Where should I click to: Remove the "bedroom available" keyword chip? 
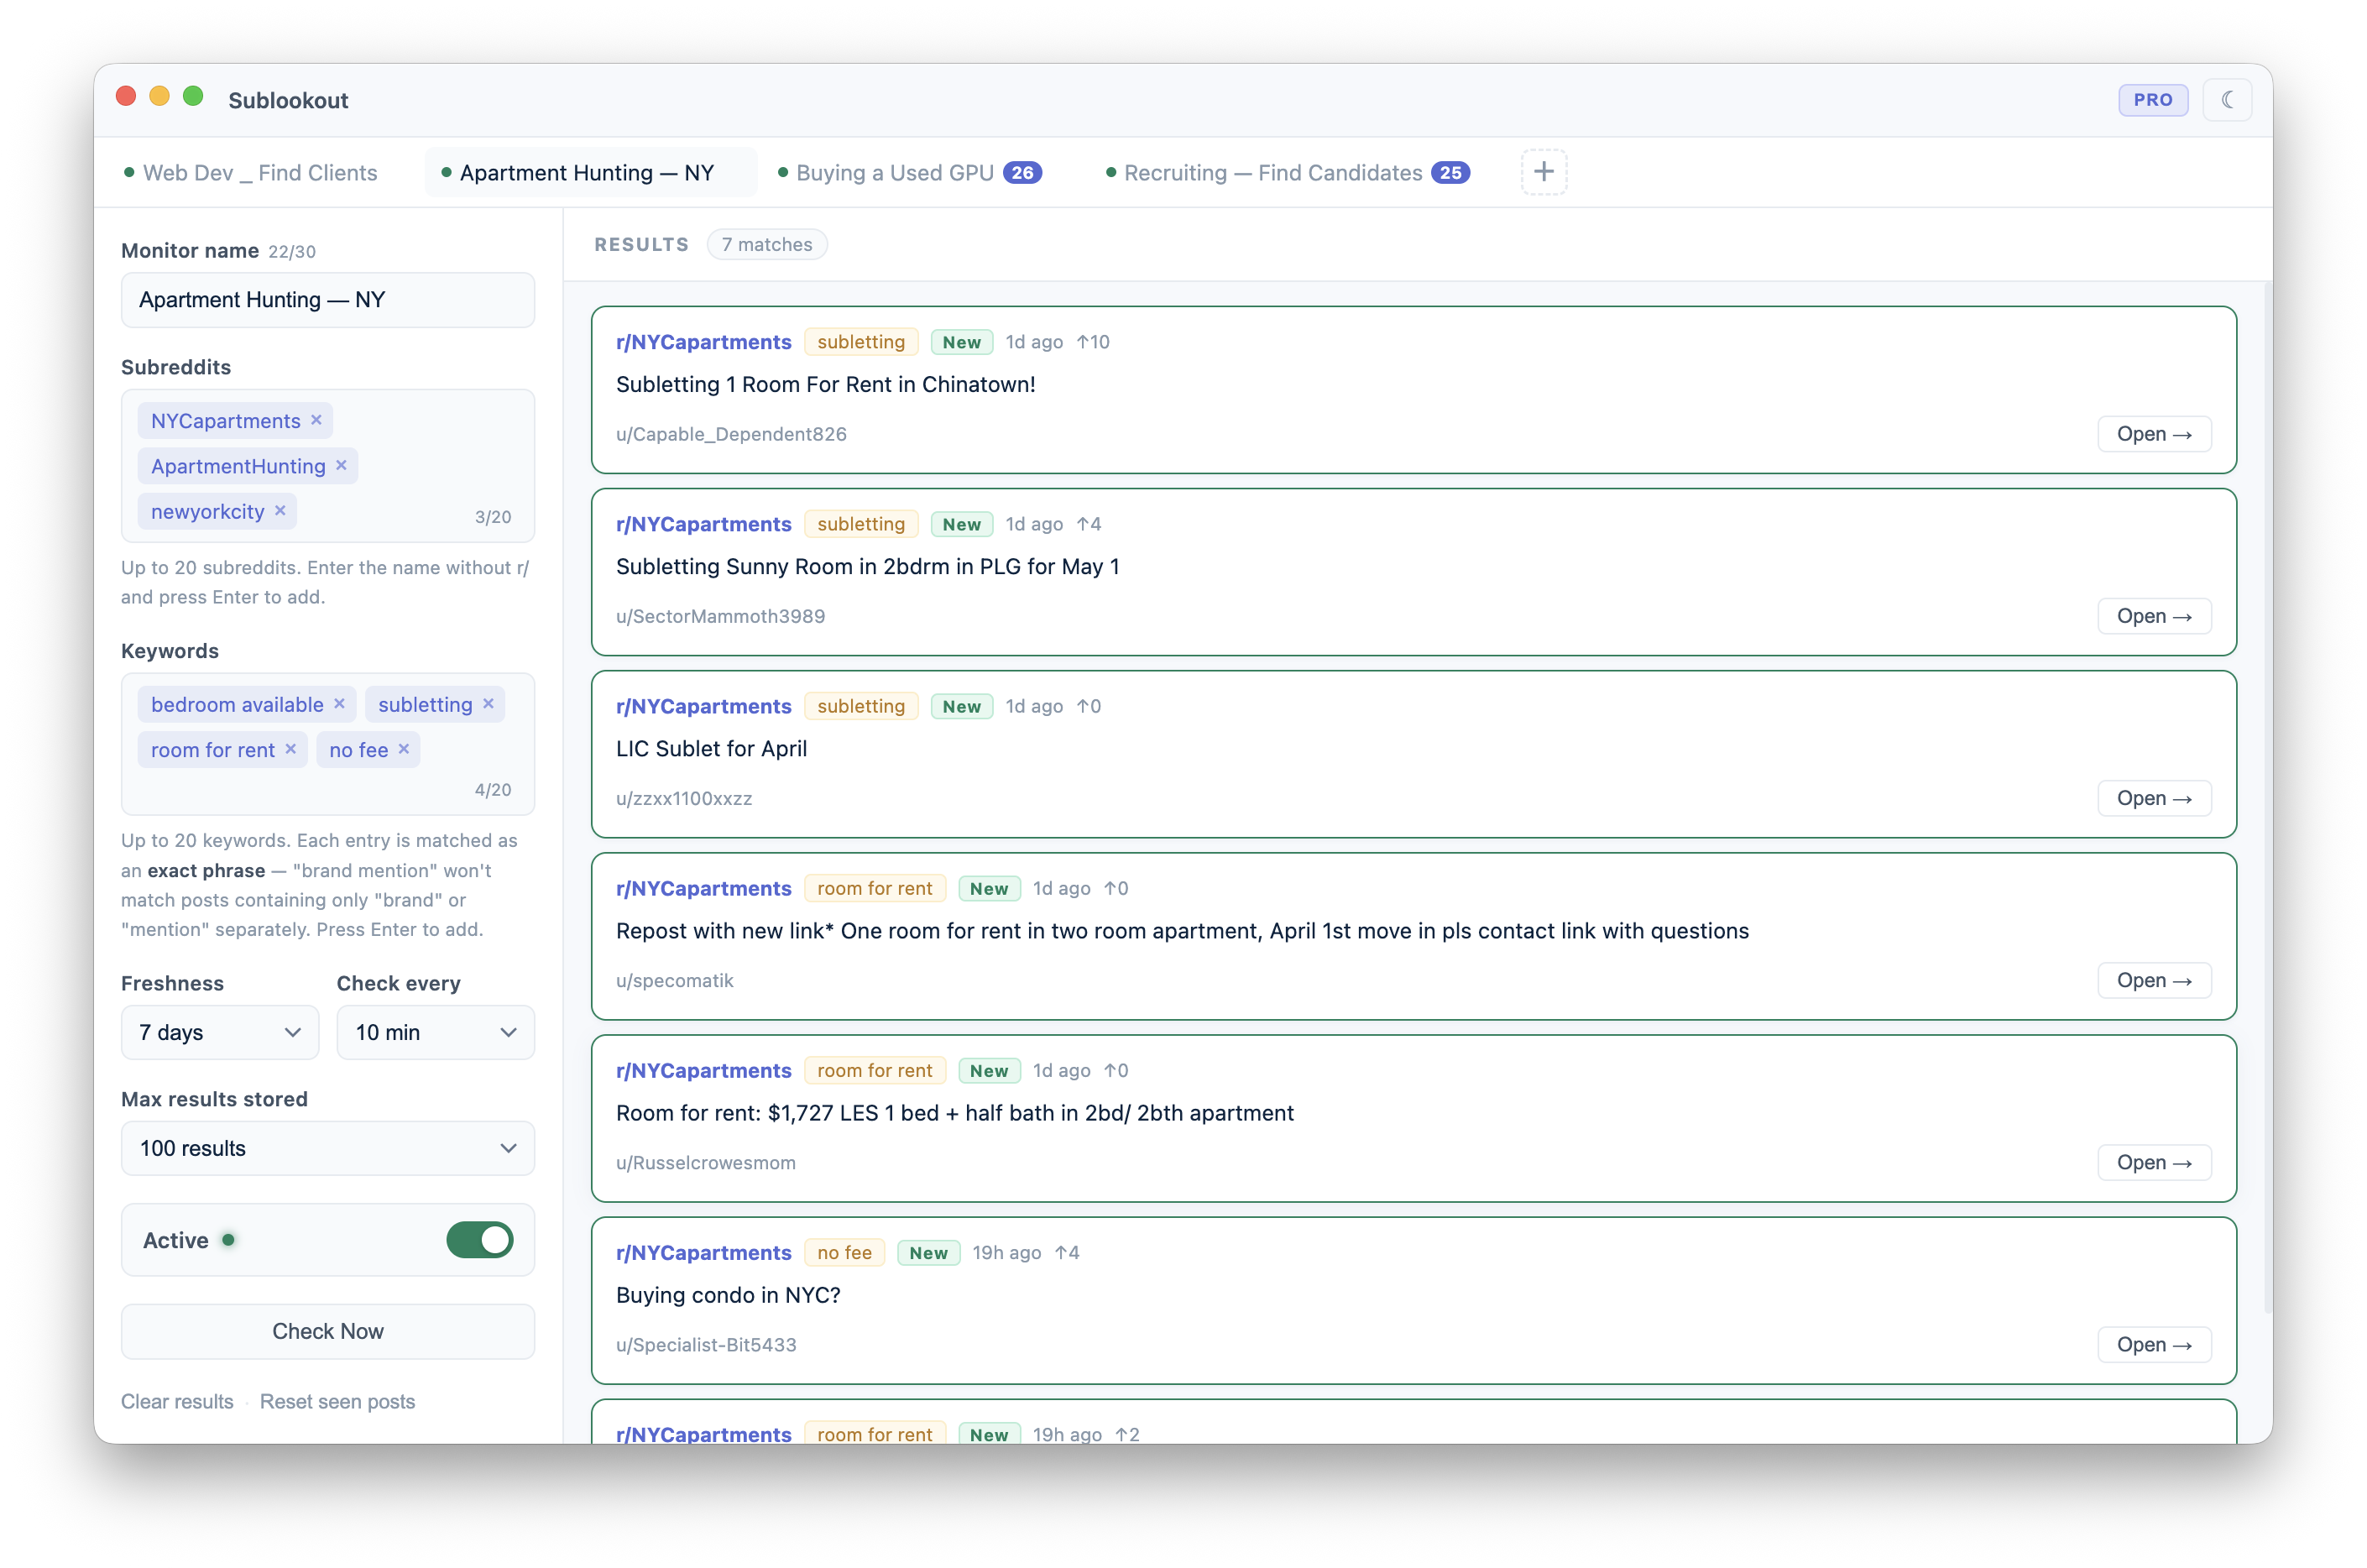point(340,703)
